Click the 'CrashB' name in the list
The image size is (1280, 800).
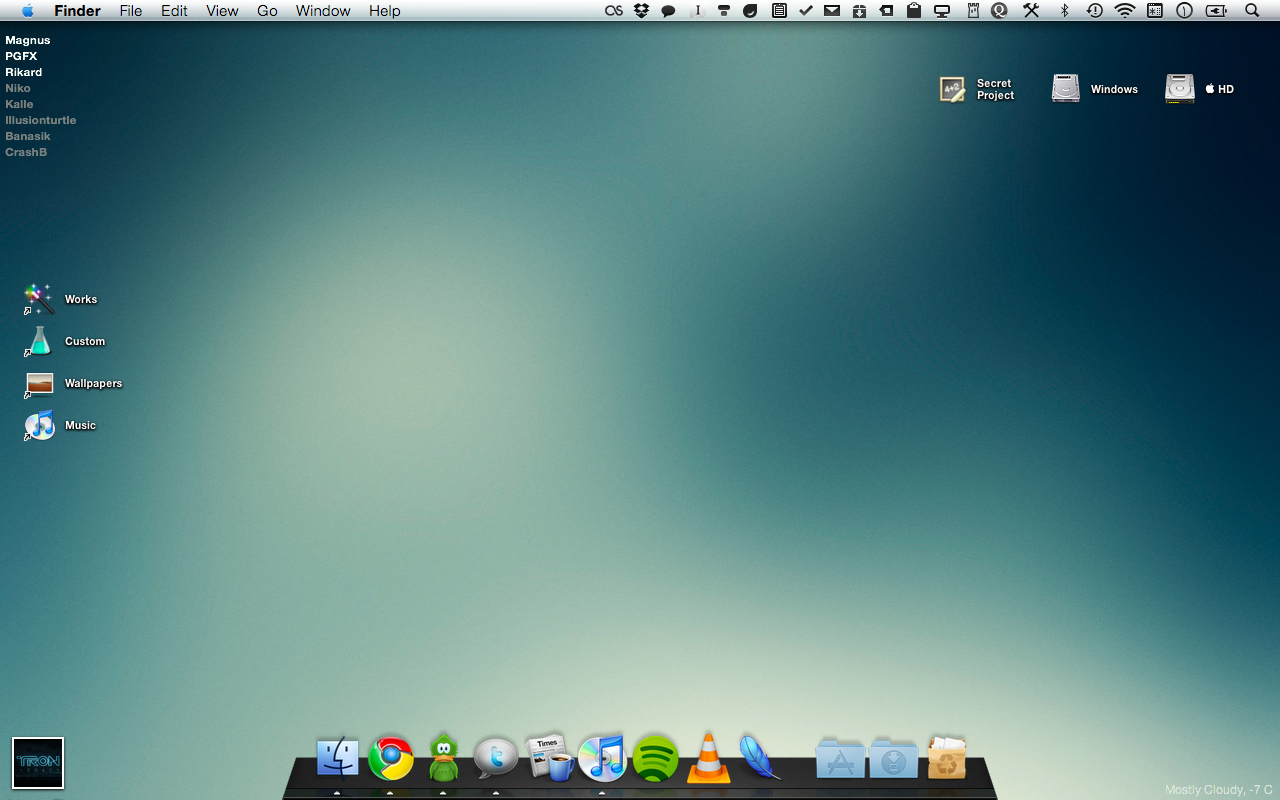tap(26, 152)
